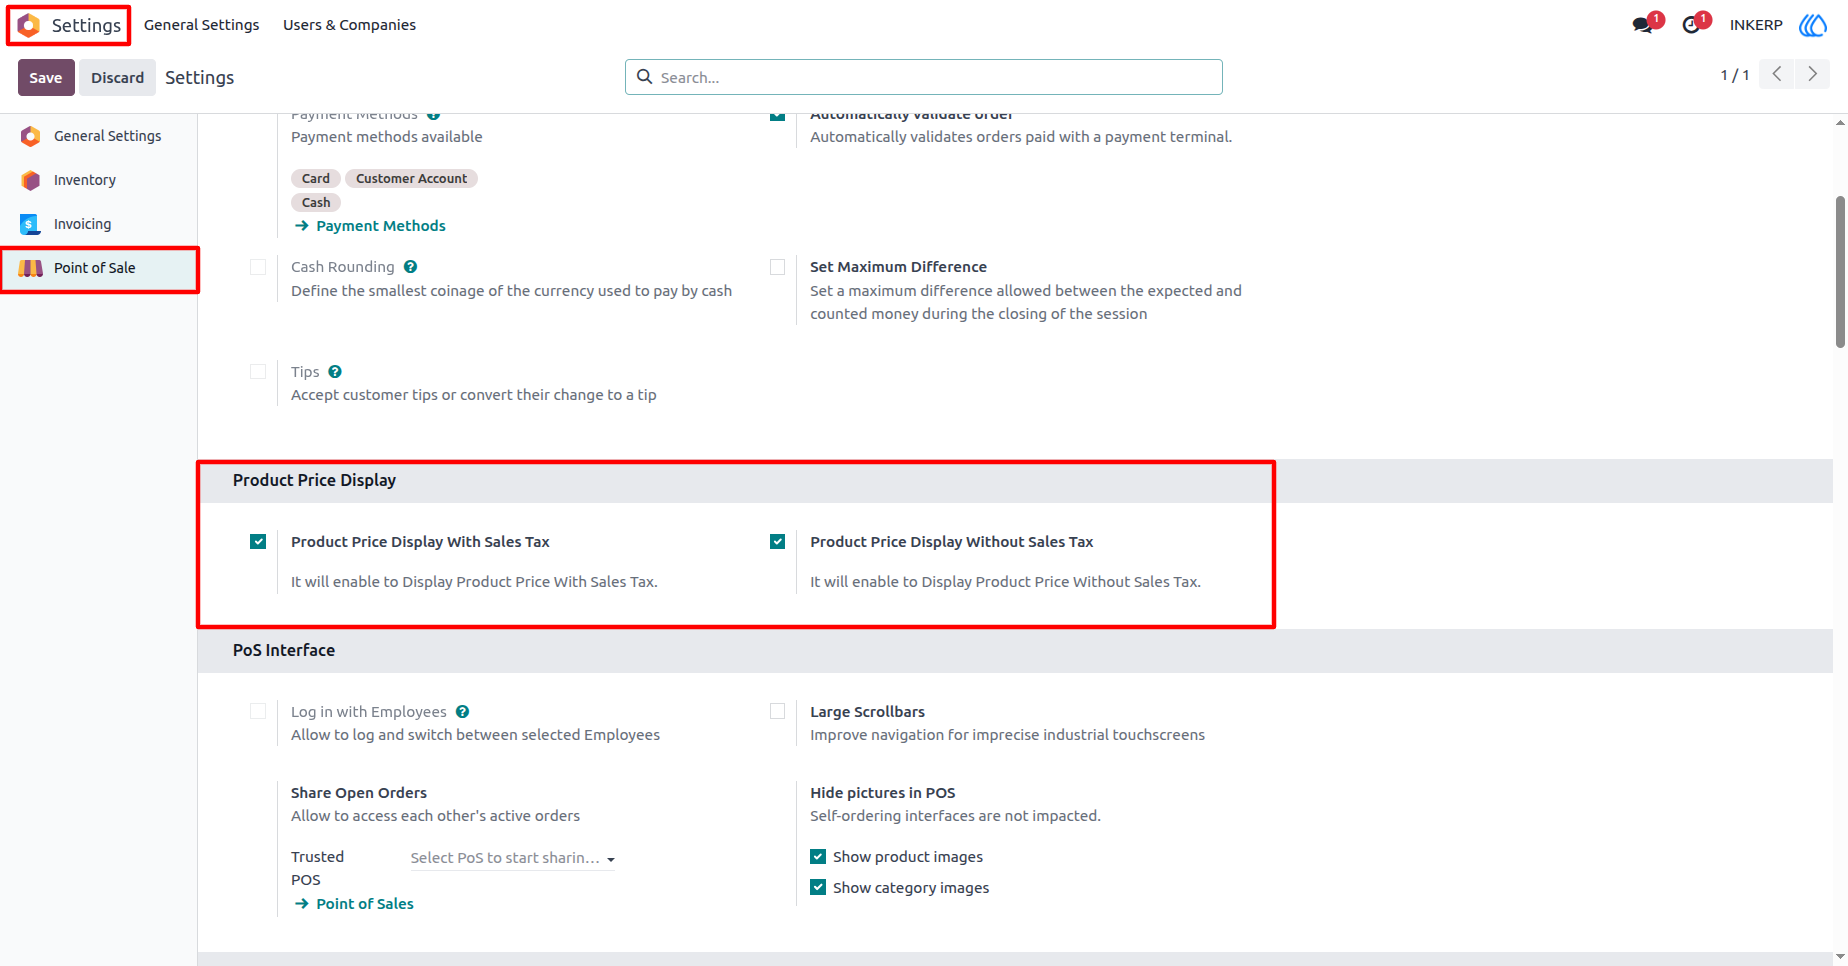
Task: Focus the settings Search field
Action: click(x=924, y=77)
